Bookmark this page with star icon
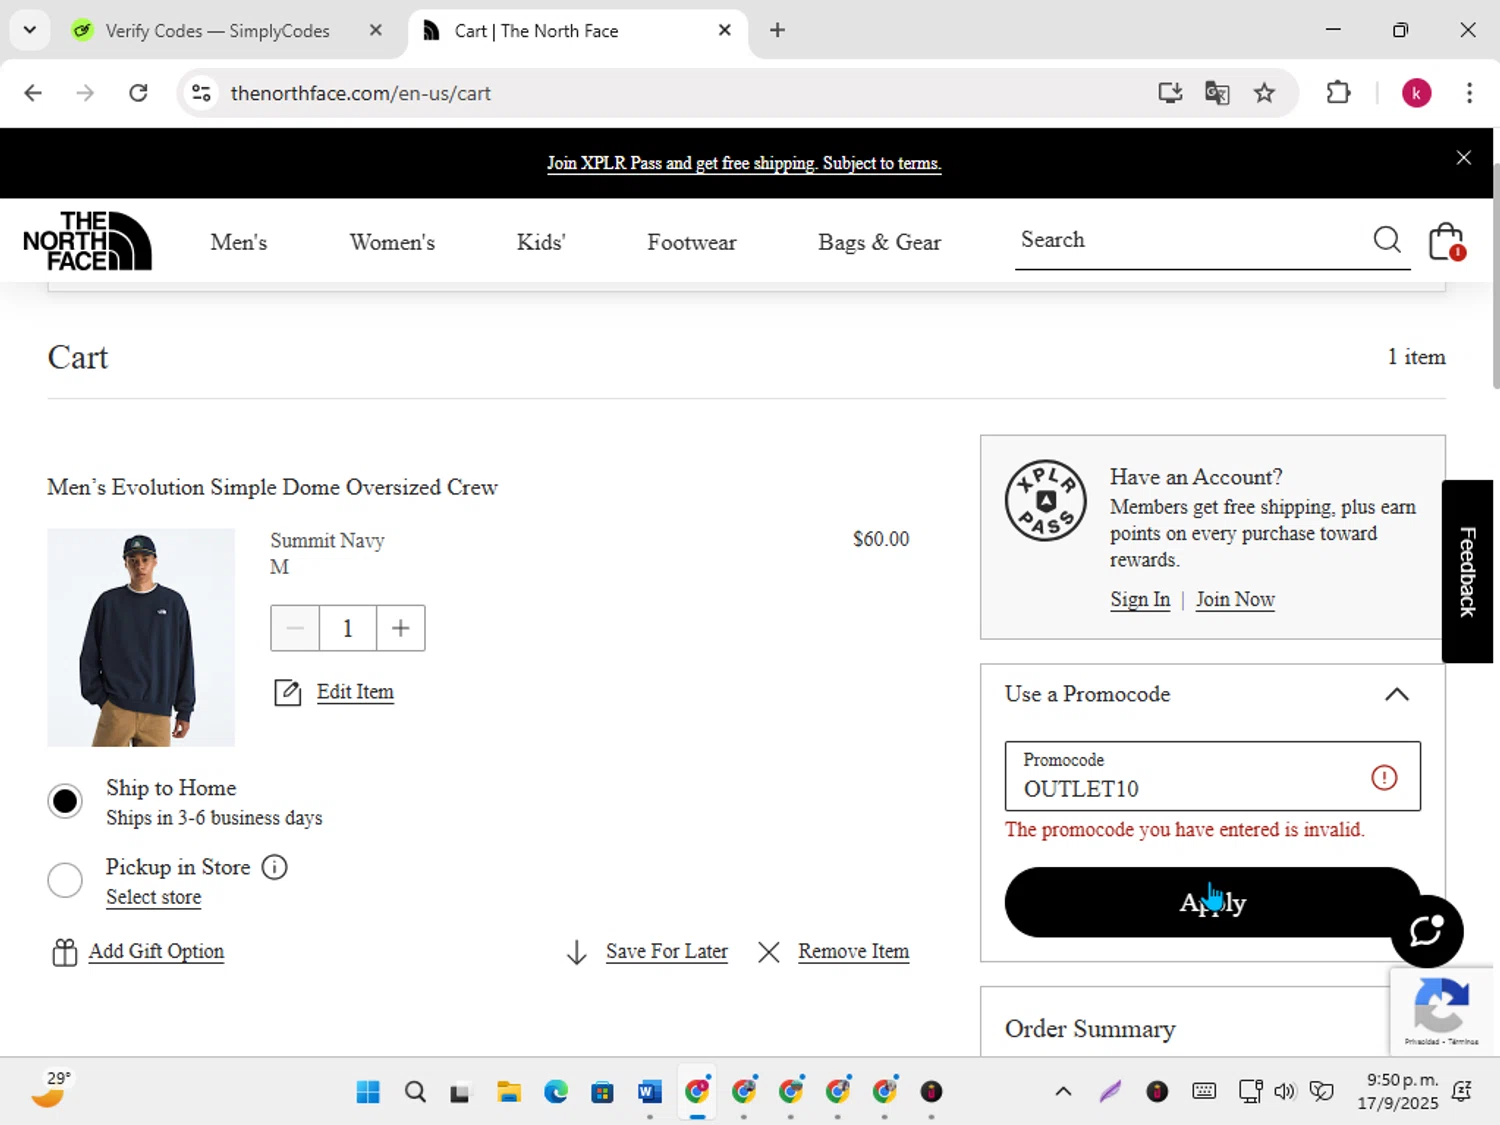 click(x=1264, y=93)
